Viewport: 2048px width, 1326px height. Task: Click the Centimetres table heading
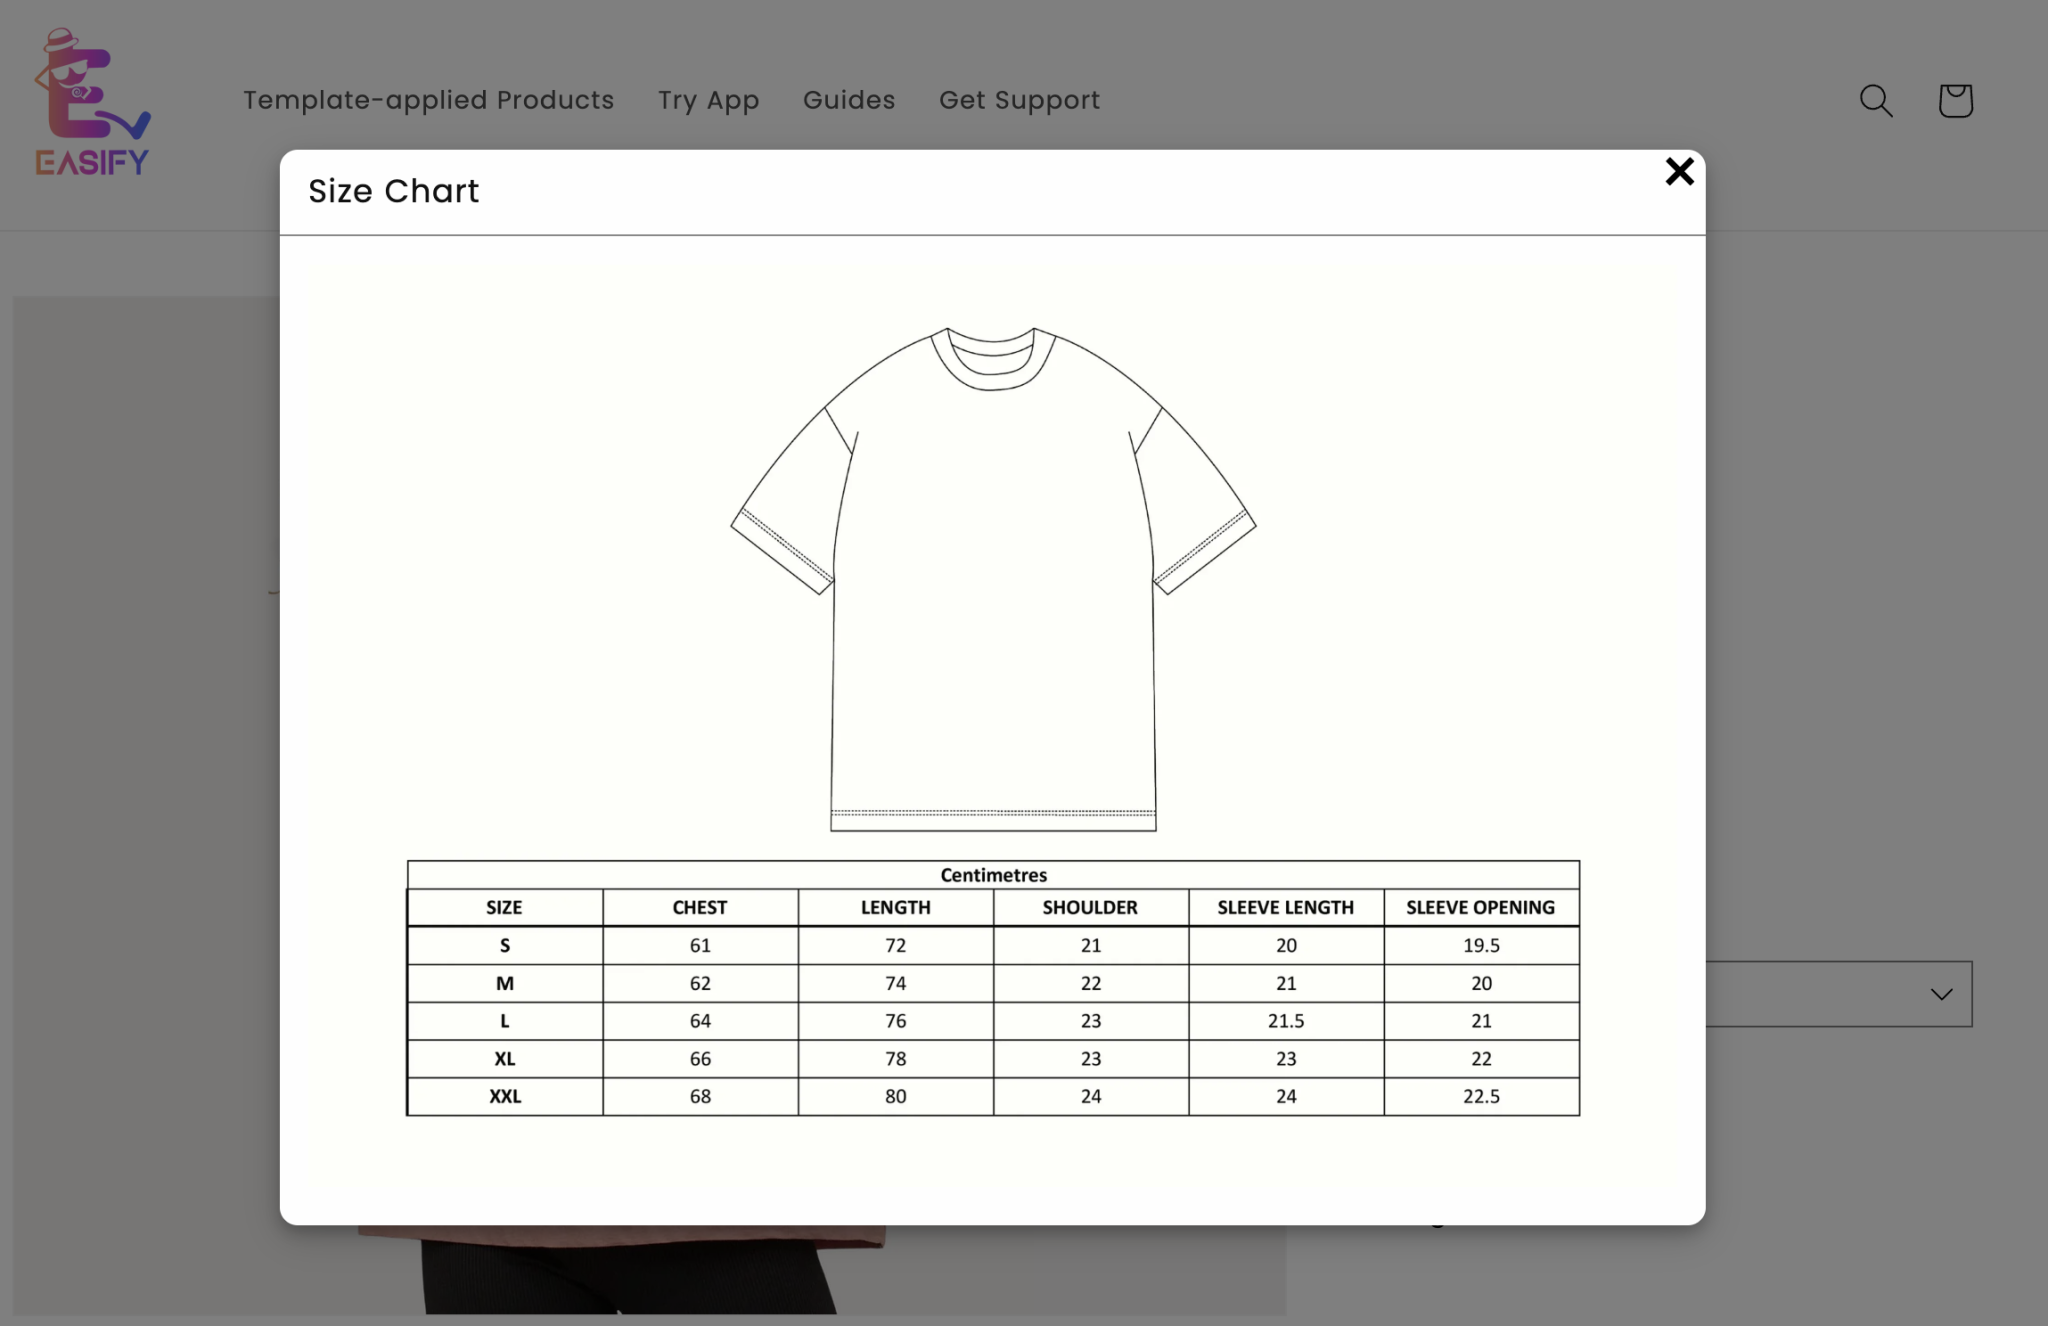[993, 875]
